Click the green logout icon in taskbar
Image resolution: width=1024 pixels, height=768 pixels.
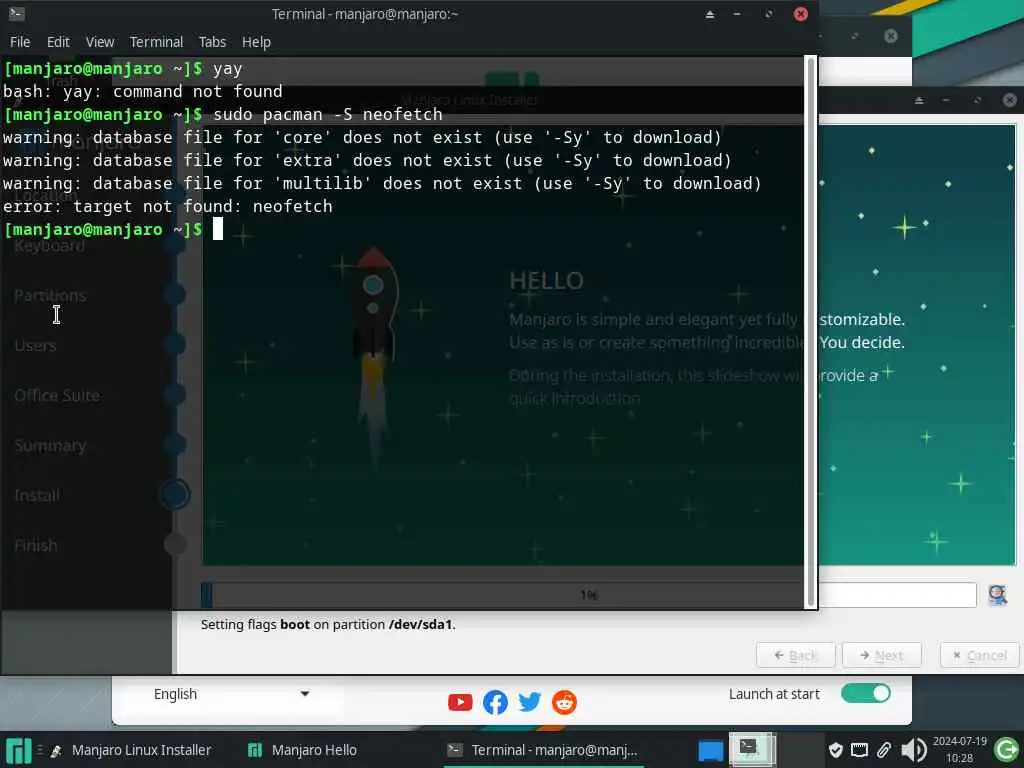point(1006,749)
